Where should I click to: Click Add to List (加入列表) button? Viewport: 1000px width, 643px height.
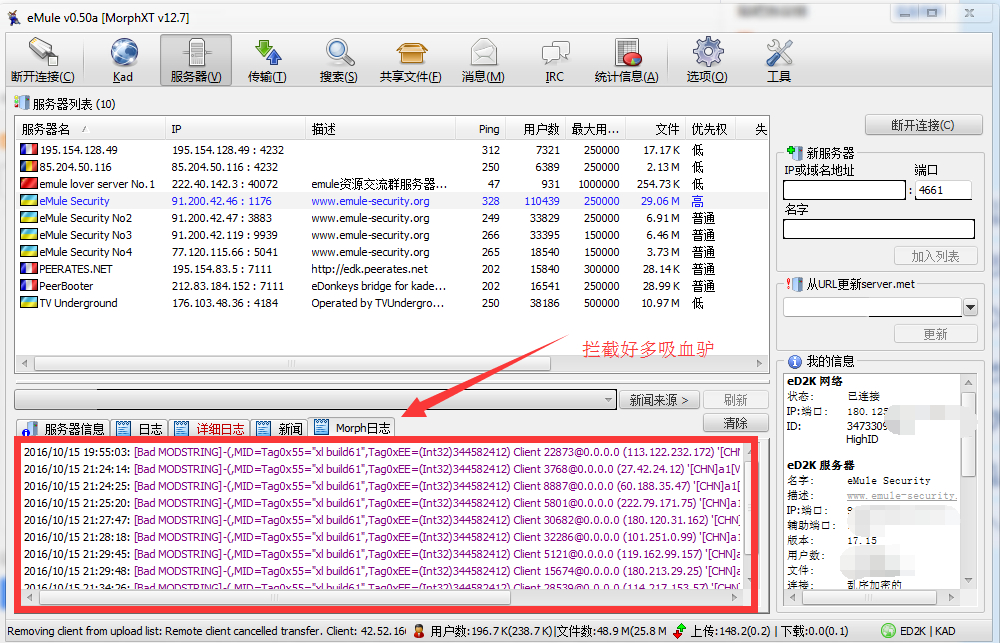click(935, 256)
